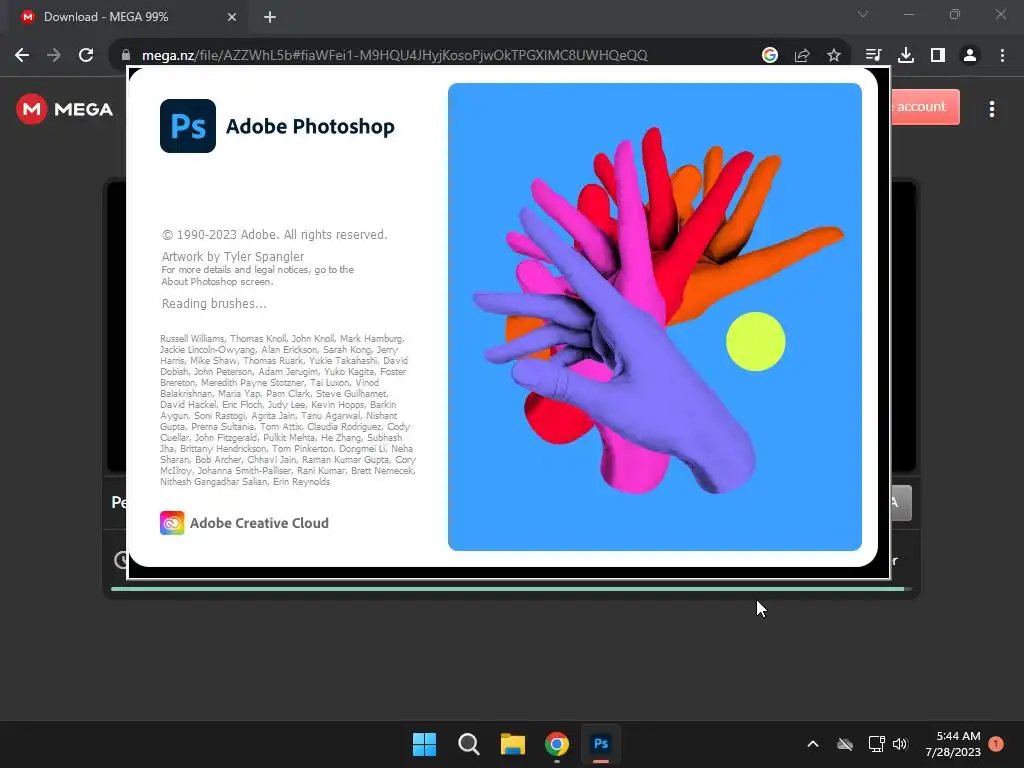1024x768 pixels.
Task: Open the Chrome three-dot menu
Action: click(1002, 56)
